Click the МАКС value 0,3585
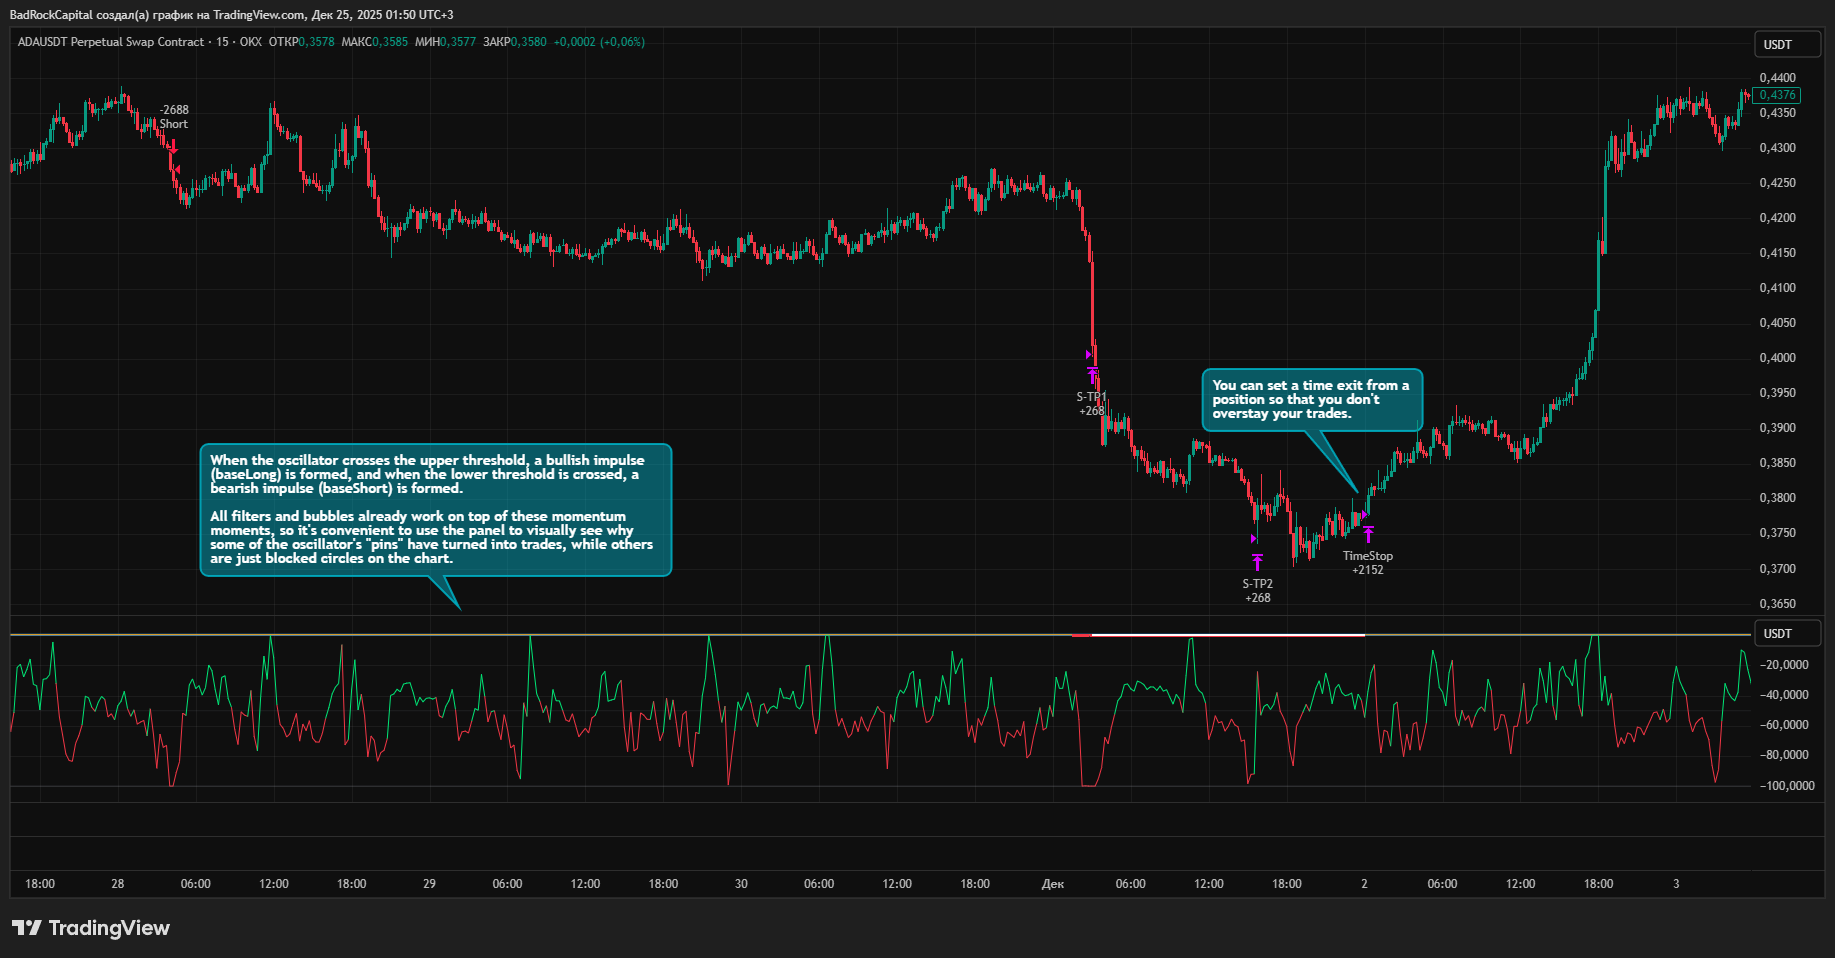This screenshot has width=1835, height=958. (x=390, y=42)
